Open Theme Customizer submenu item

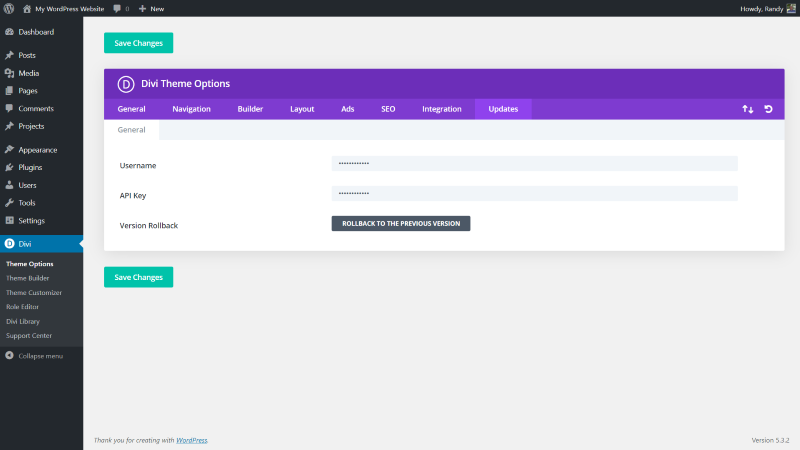tap(34, 292)
